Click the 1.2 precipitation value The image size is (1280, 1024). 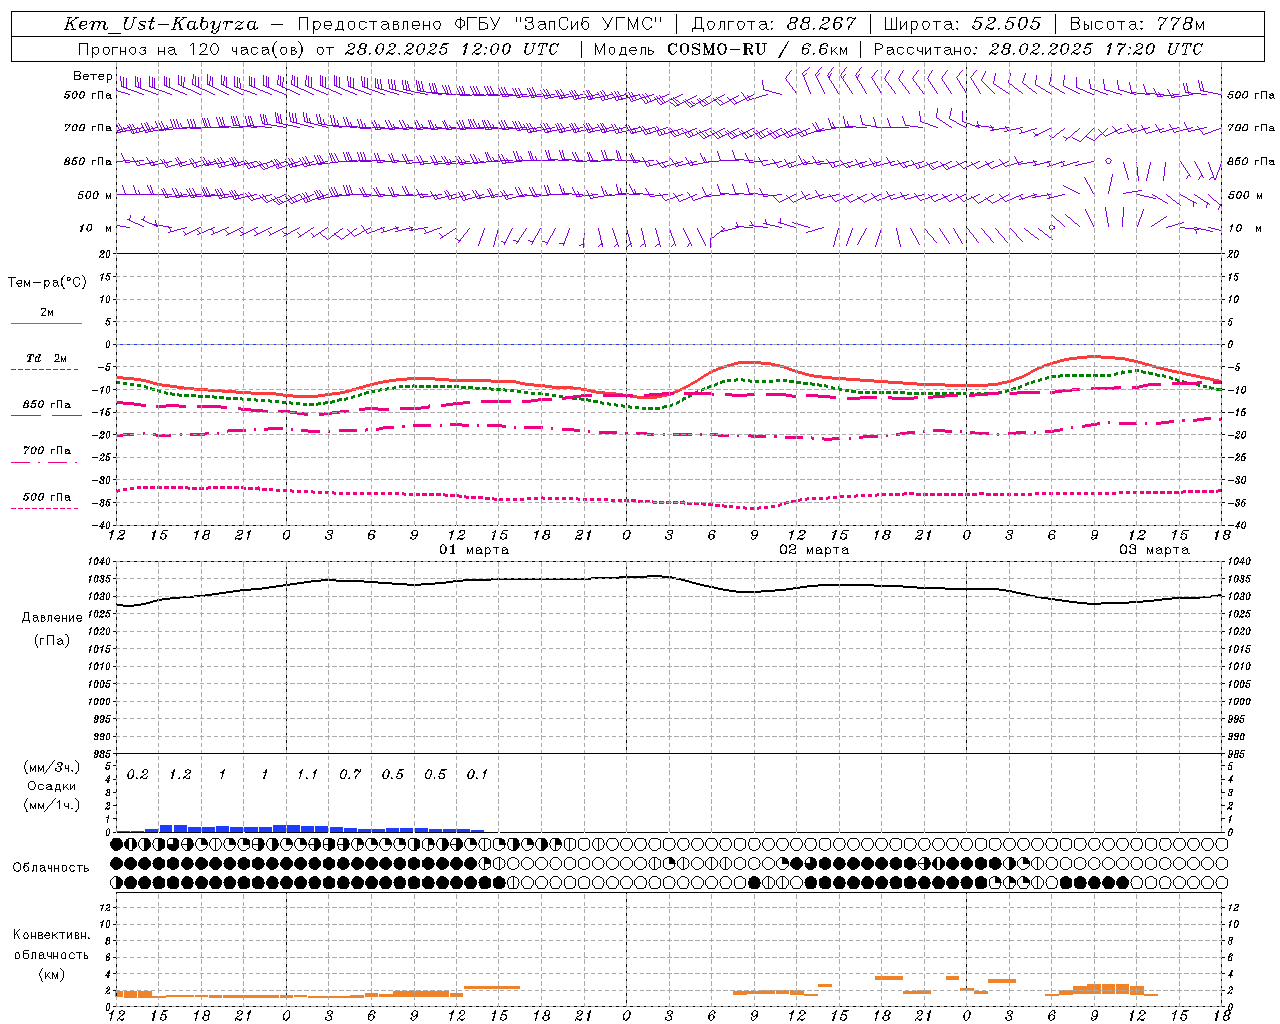pos(180,775)
